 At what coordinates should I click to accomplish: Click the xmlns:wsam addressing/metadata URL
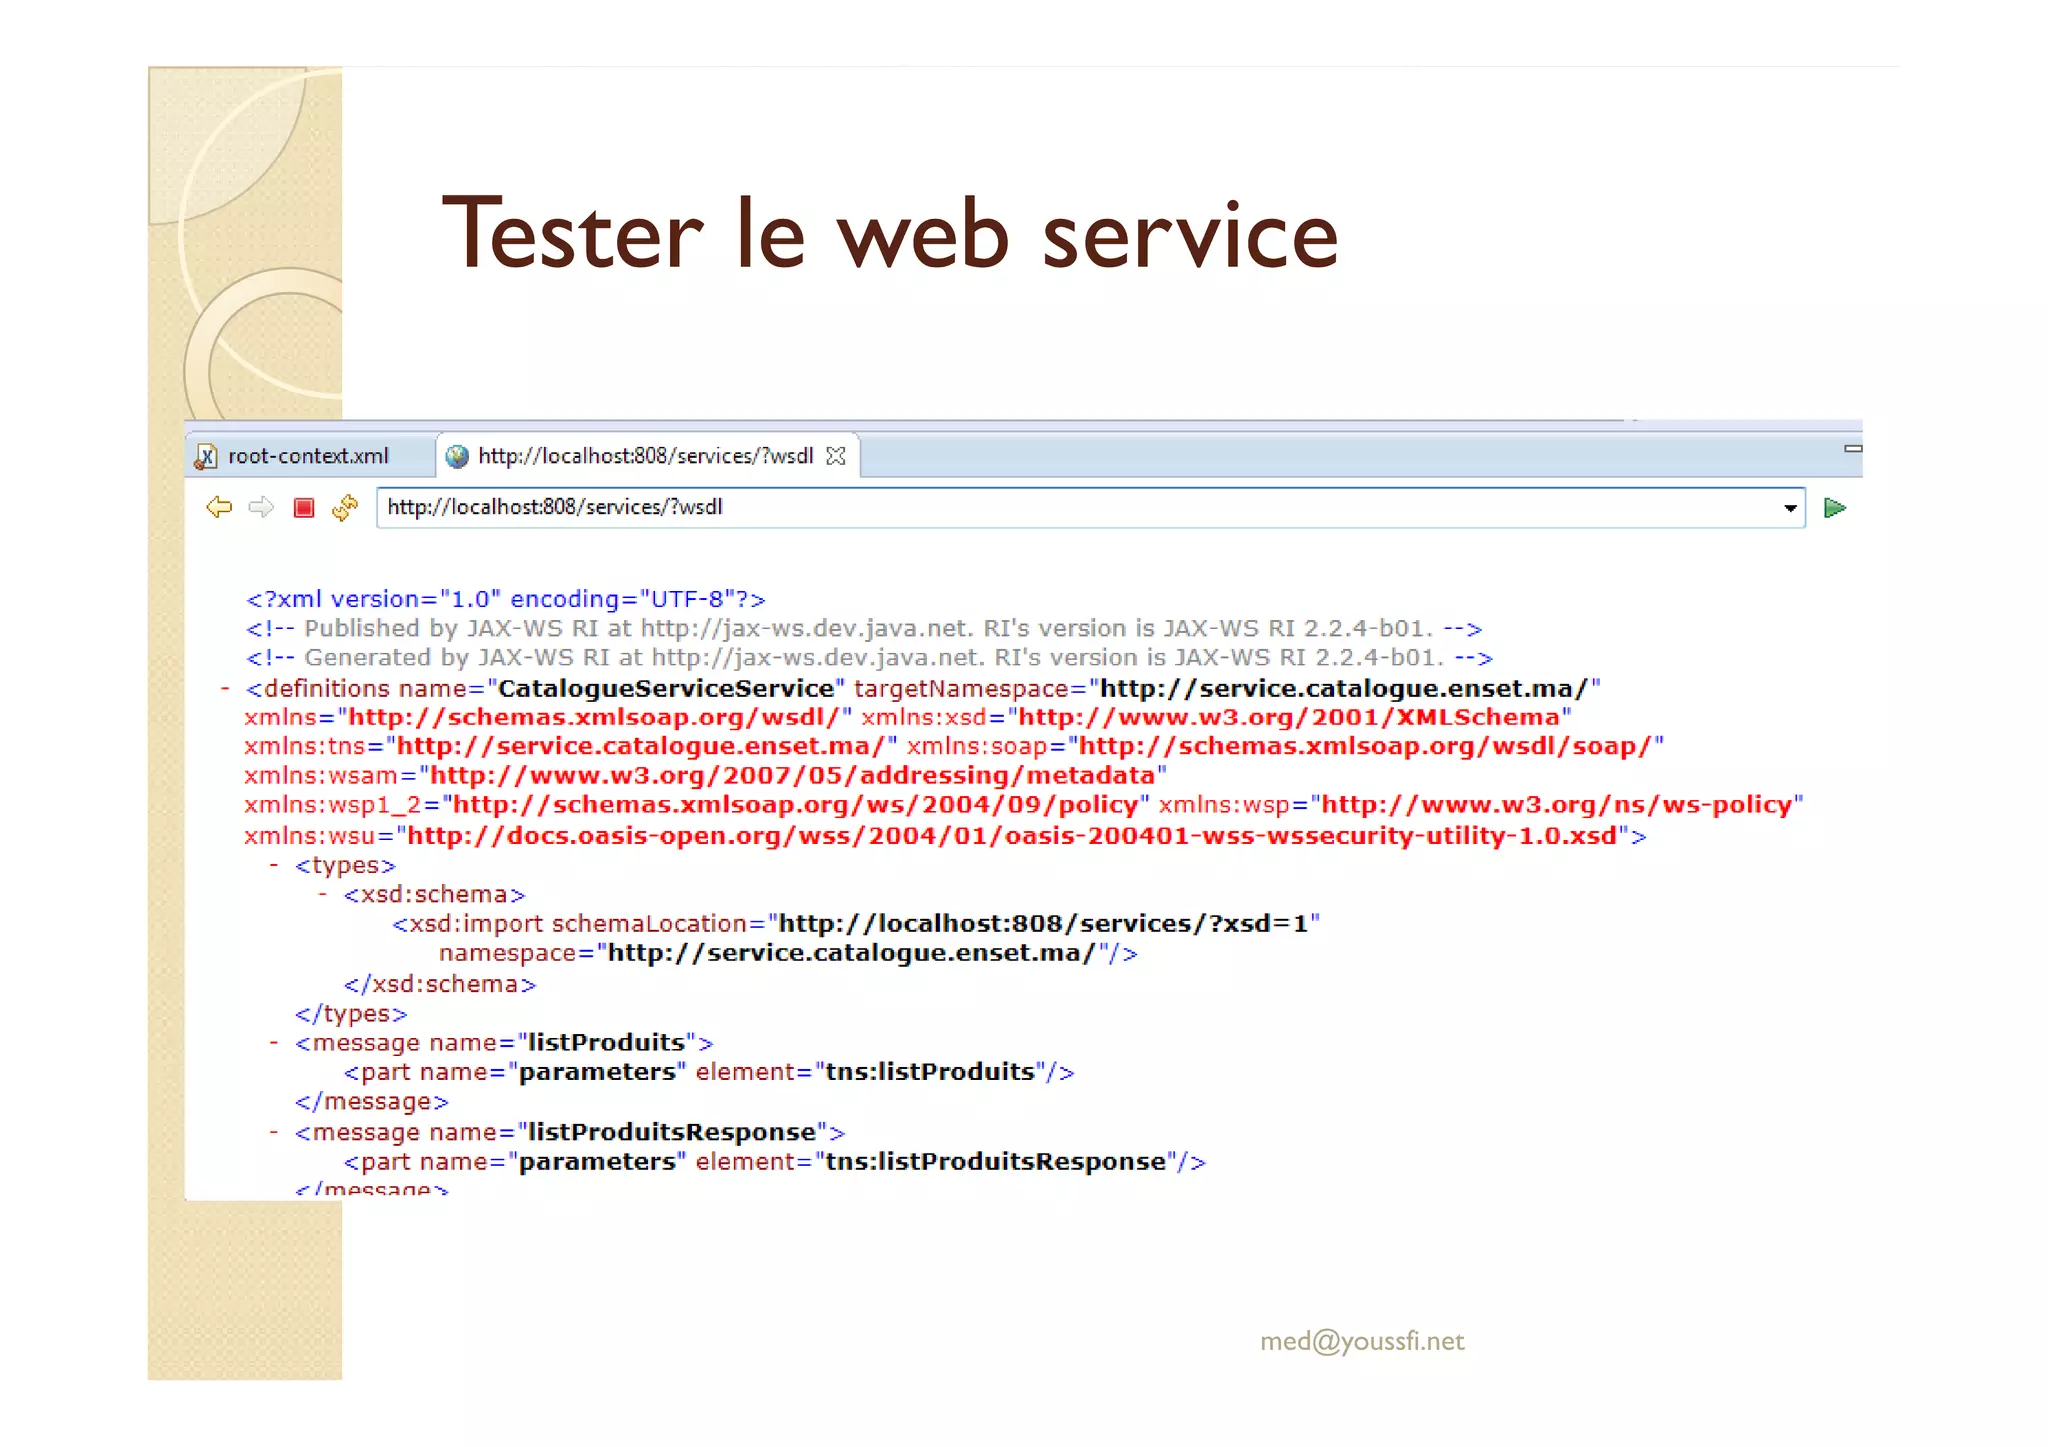pyautogui.click(x=793, y=775)
